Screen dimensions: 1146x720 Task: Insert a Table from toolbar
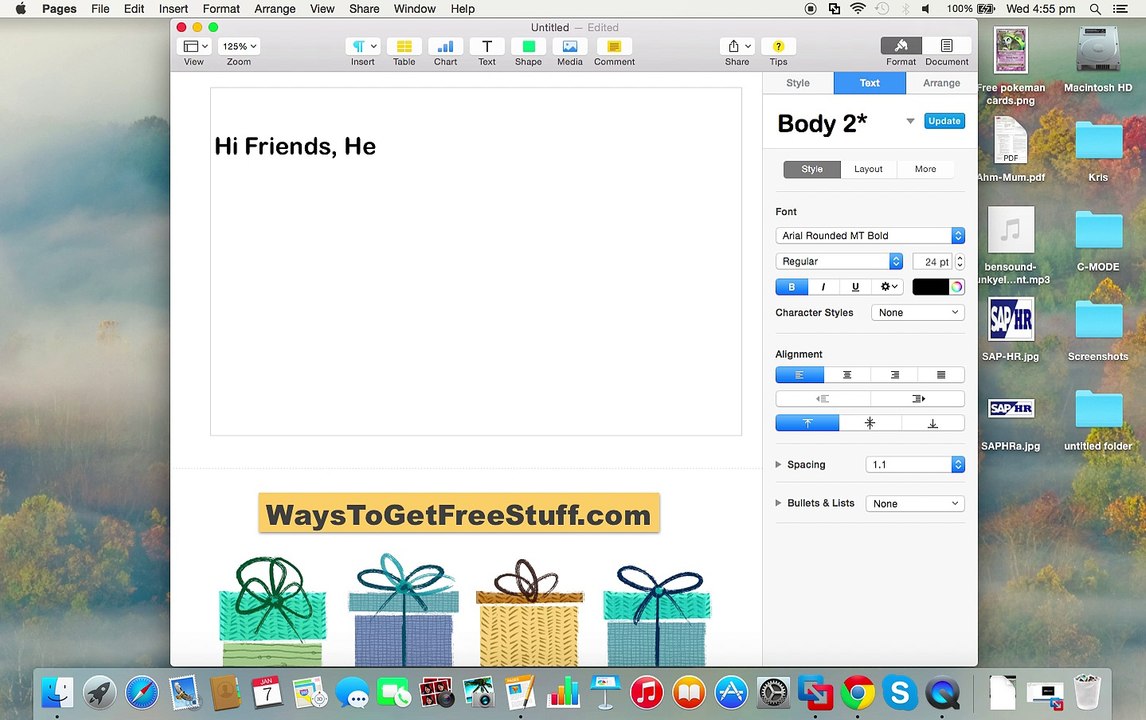pos(404,46)
